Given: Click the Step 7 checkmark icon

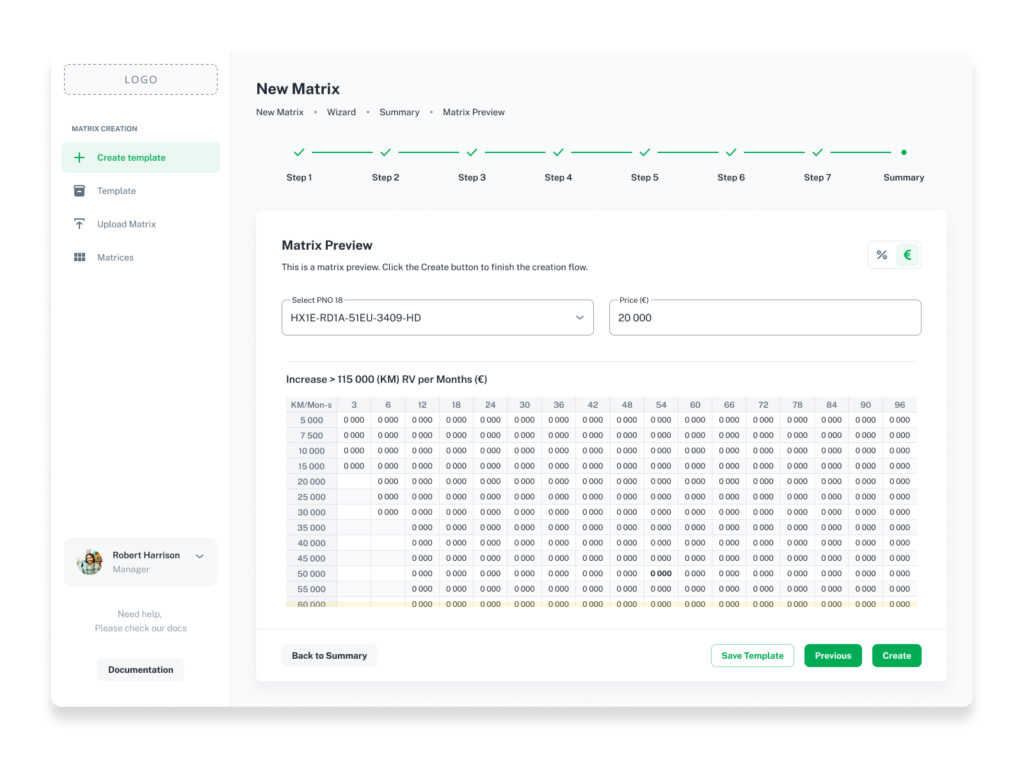Looking at the screenshot, I should click(x=817, y=152).
